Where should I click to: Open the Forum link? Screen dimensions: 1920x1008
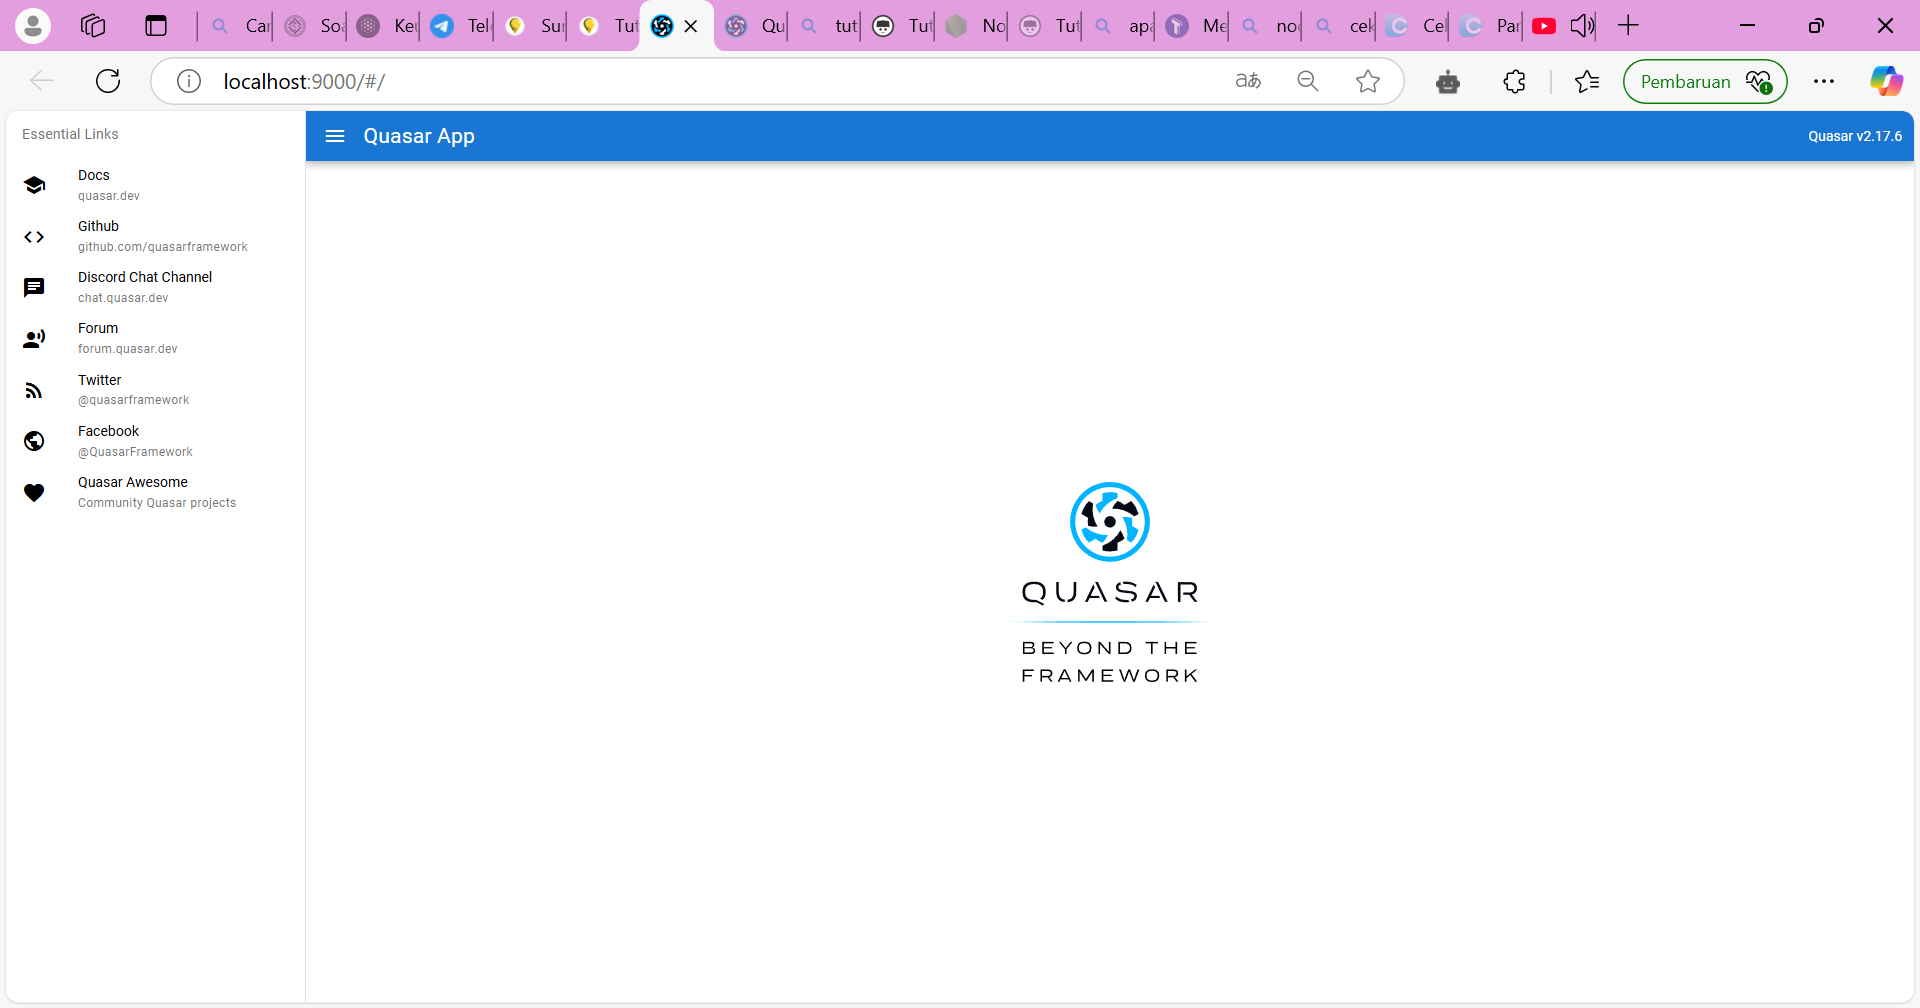click(x=155, y=338)
